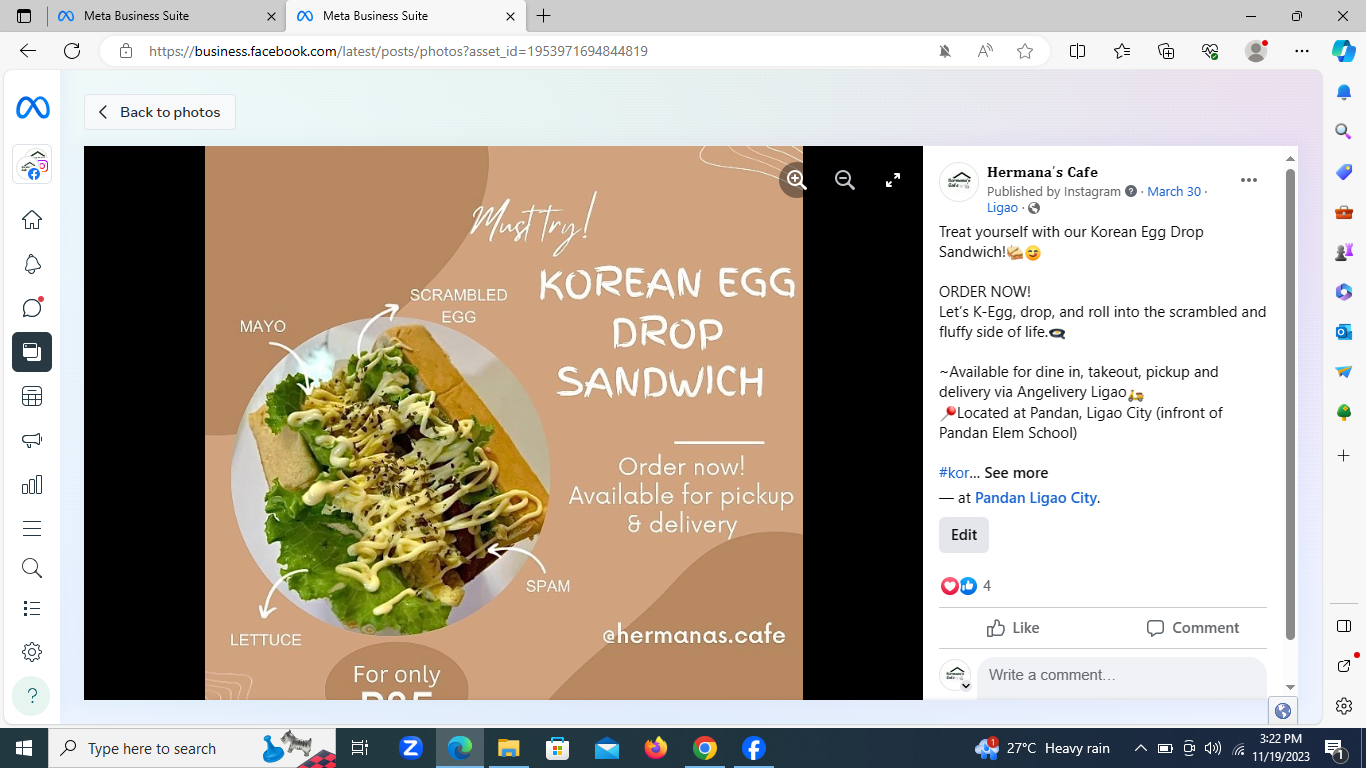The image size is (1366, 768).
Task: Click the bulleted list icon in Meta sidebar
Action: click(32, 608)
